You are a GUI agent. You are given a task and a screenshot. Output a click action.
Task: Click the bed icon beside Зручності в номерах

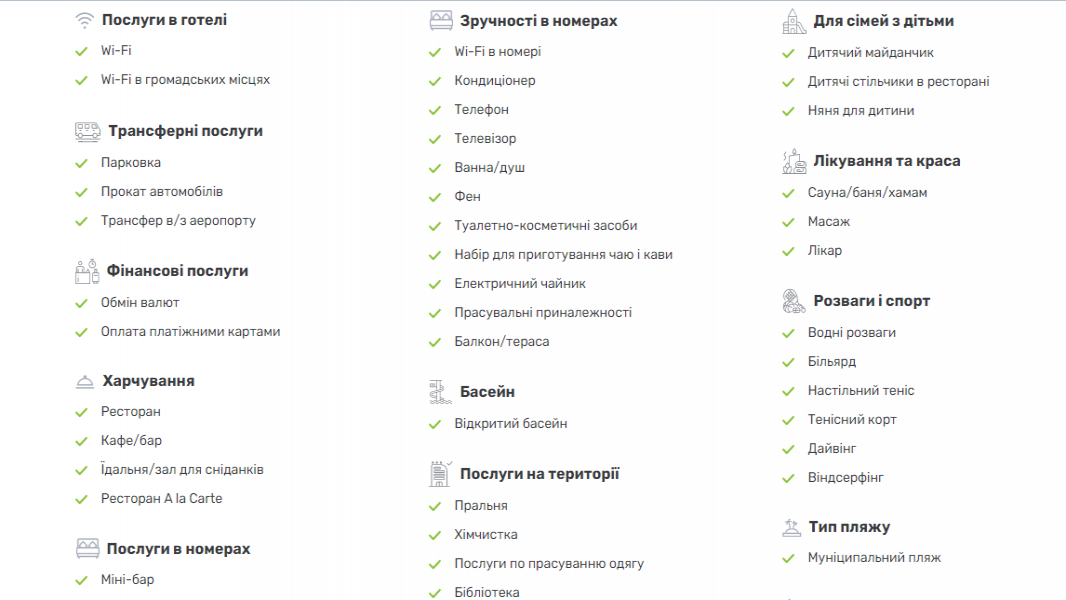[441, 20]
